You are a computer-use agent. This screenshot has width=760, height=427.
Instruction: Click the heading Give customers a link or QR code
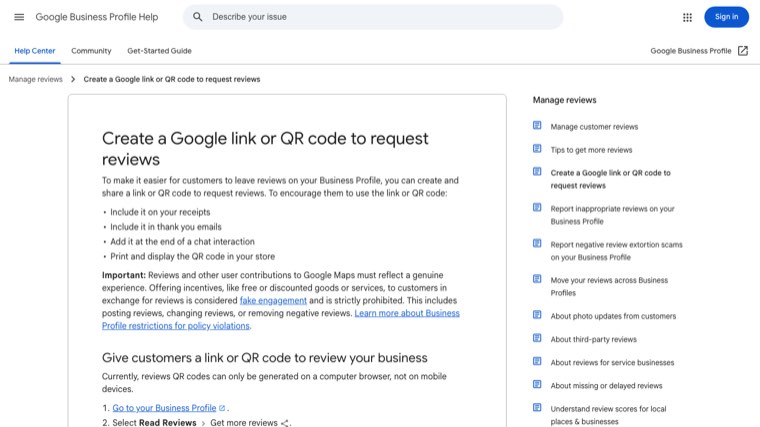point(265,358)
